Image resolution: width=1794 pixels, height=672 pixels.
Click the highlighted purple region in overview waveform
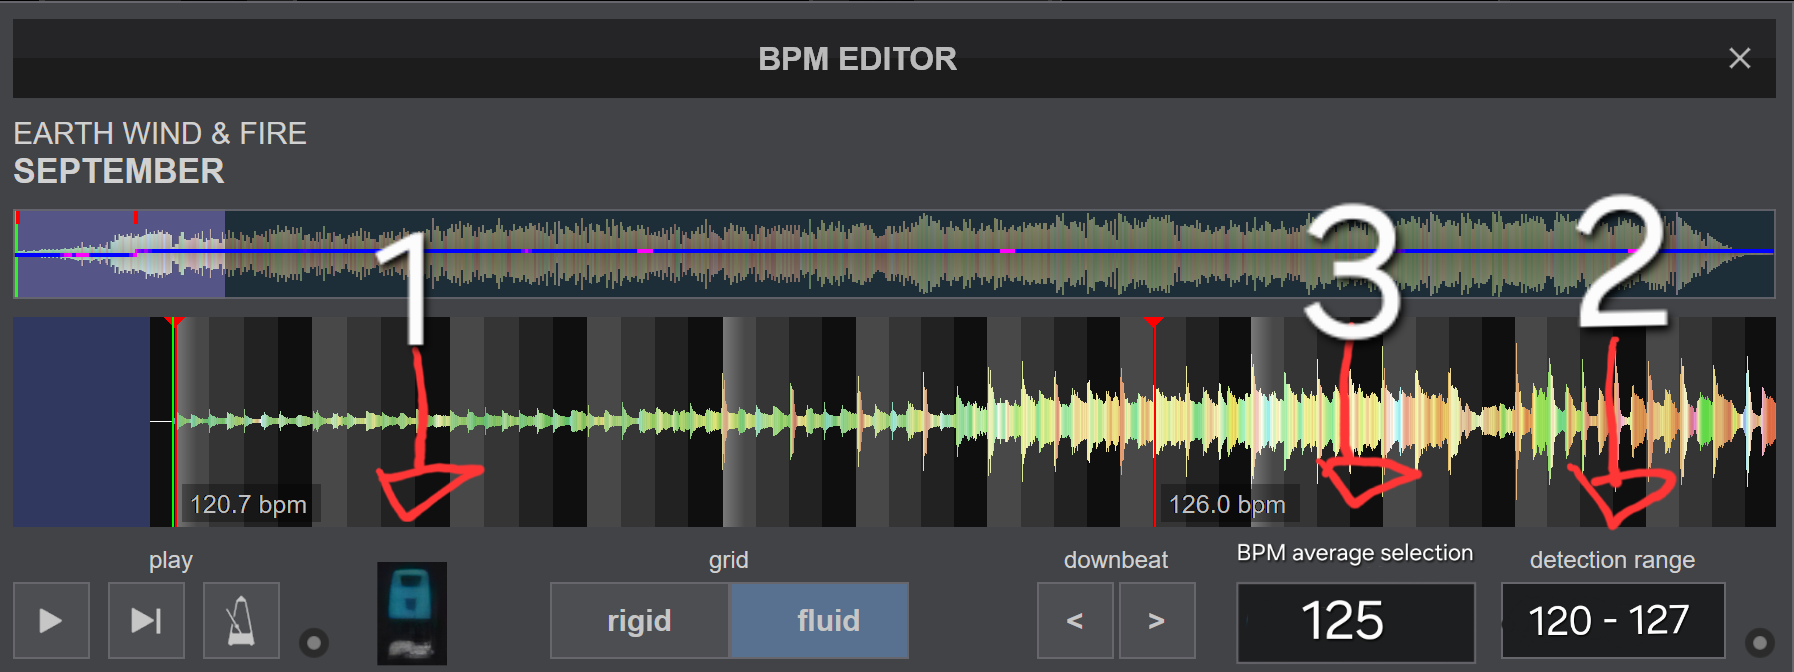click(x=120, y=254)
